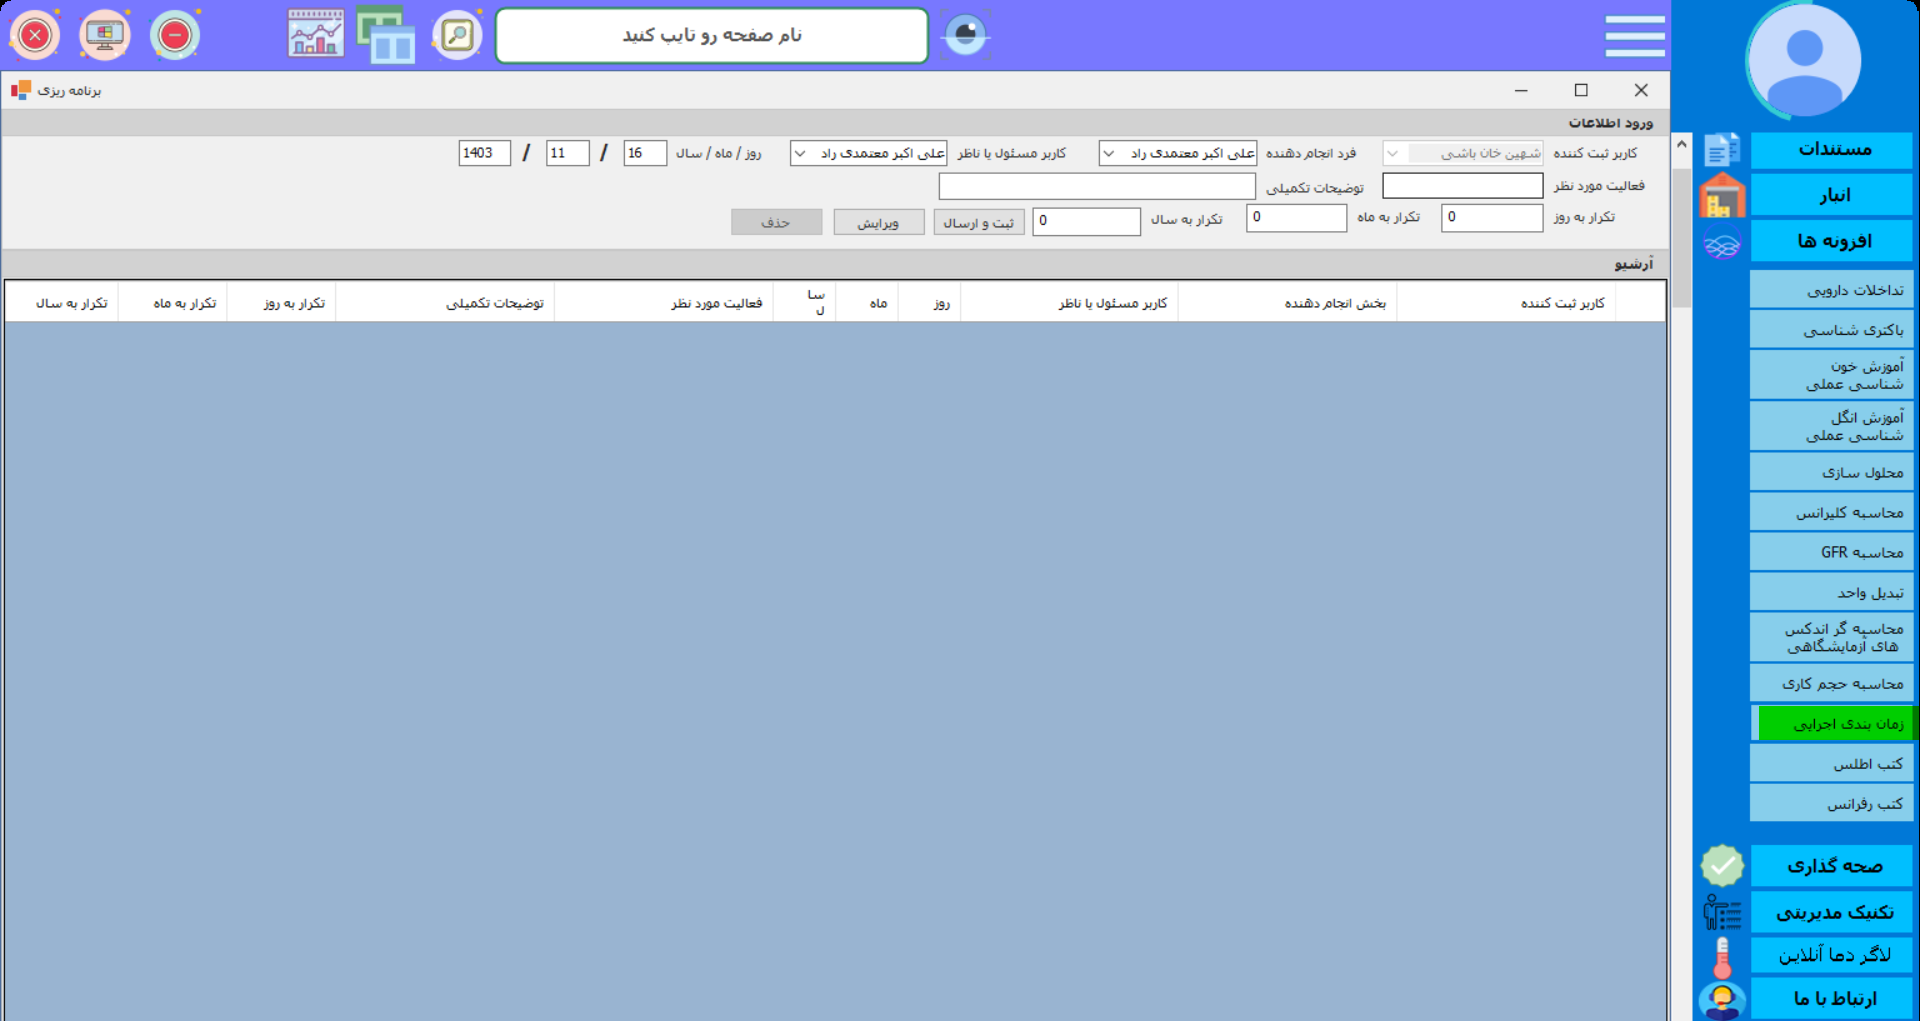Open the مستندات sidebar menu
The image size is (1920, 1021).
click(x=1832, y=150)
